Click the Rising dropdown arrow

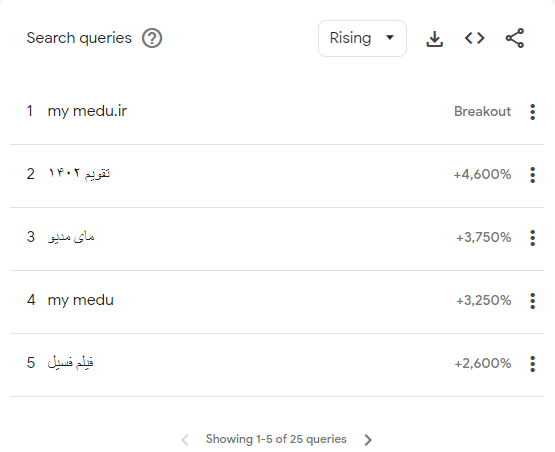(x=390, y=38)
